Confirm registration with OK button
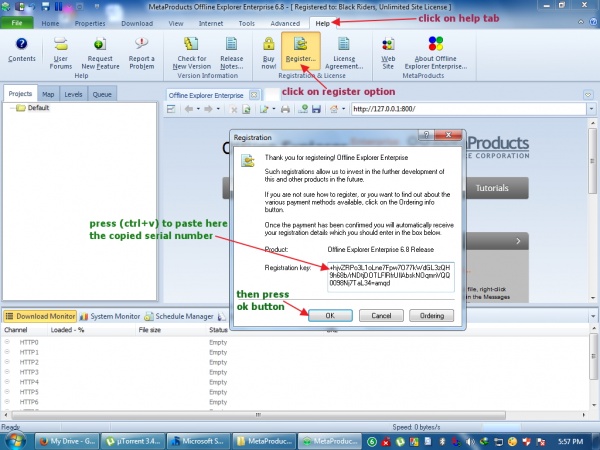 coord(330,316)
